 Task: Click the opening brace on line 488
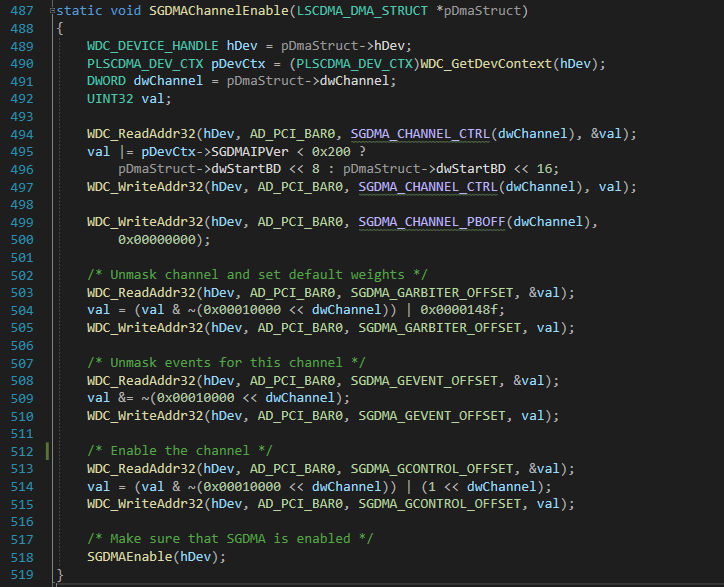tap(60, 28)
